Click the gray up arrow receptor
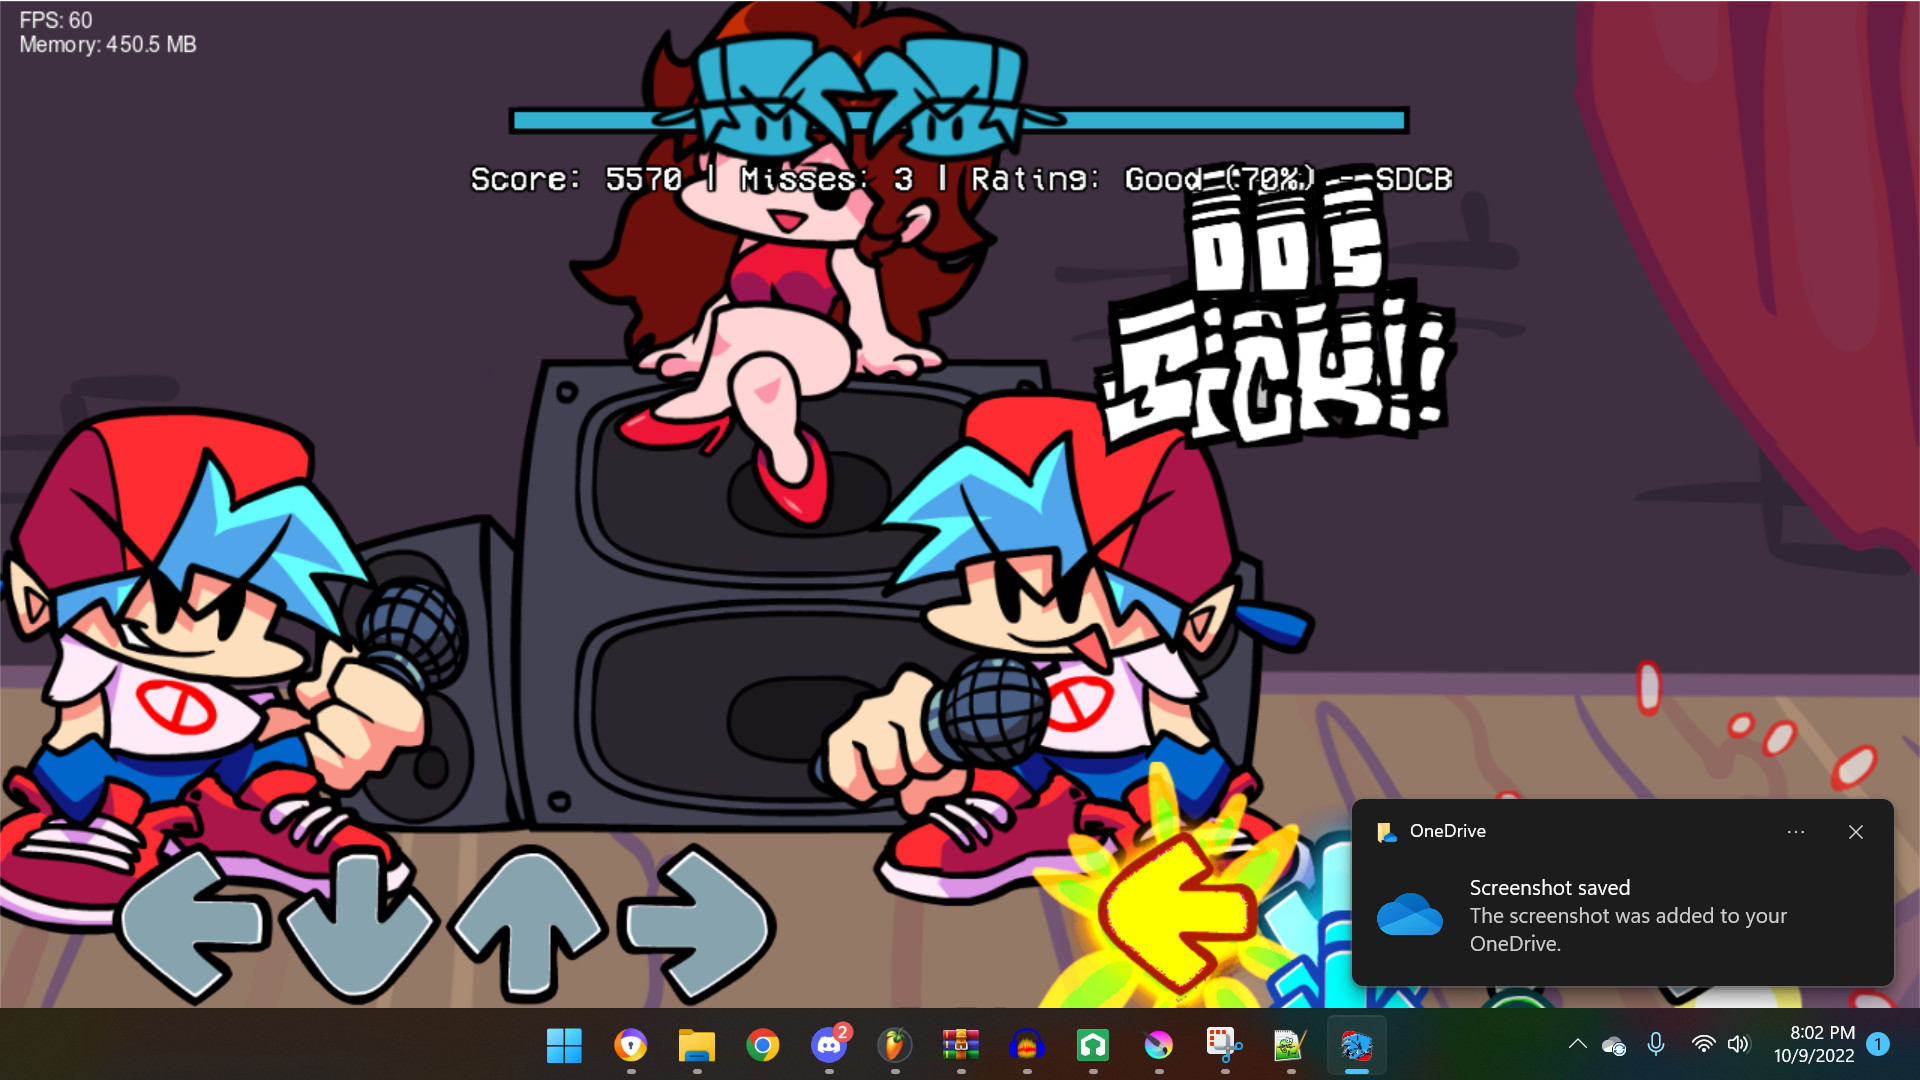 [x=528, y=924]
